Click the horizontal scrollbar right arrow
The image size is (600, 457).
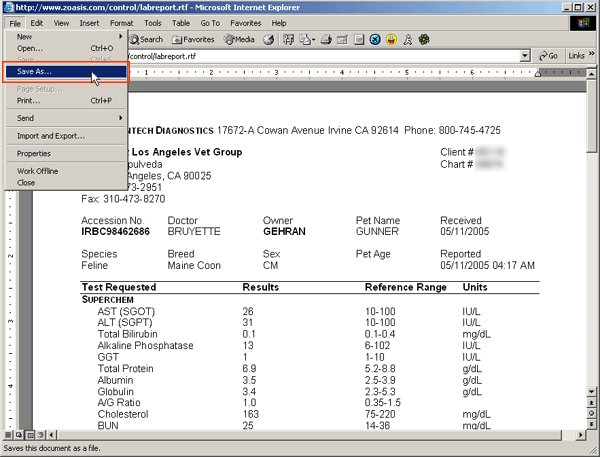point(581,435)
